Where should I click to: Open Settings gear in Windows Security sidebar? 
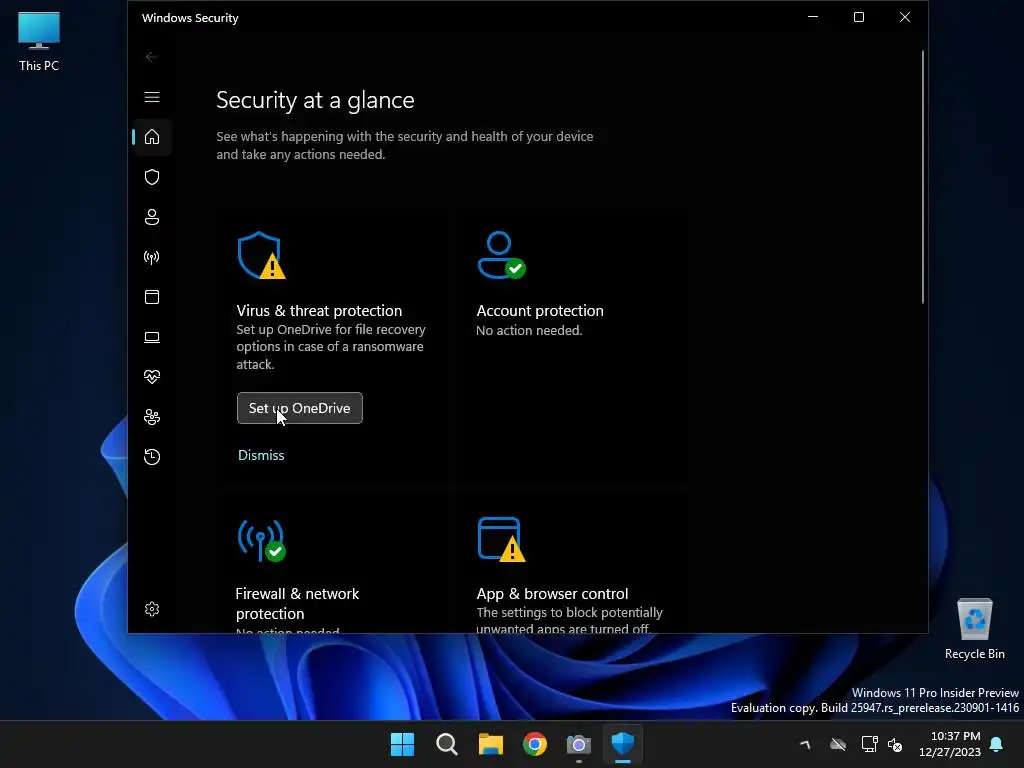[x=152, y=609]
